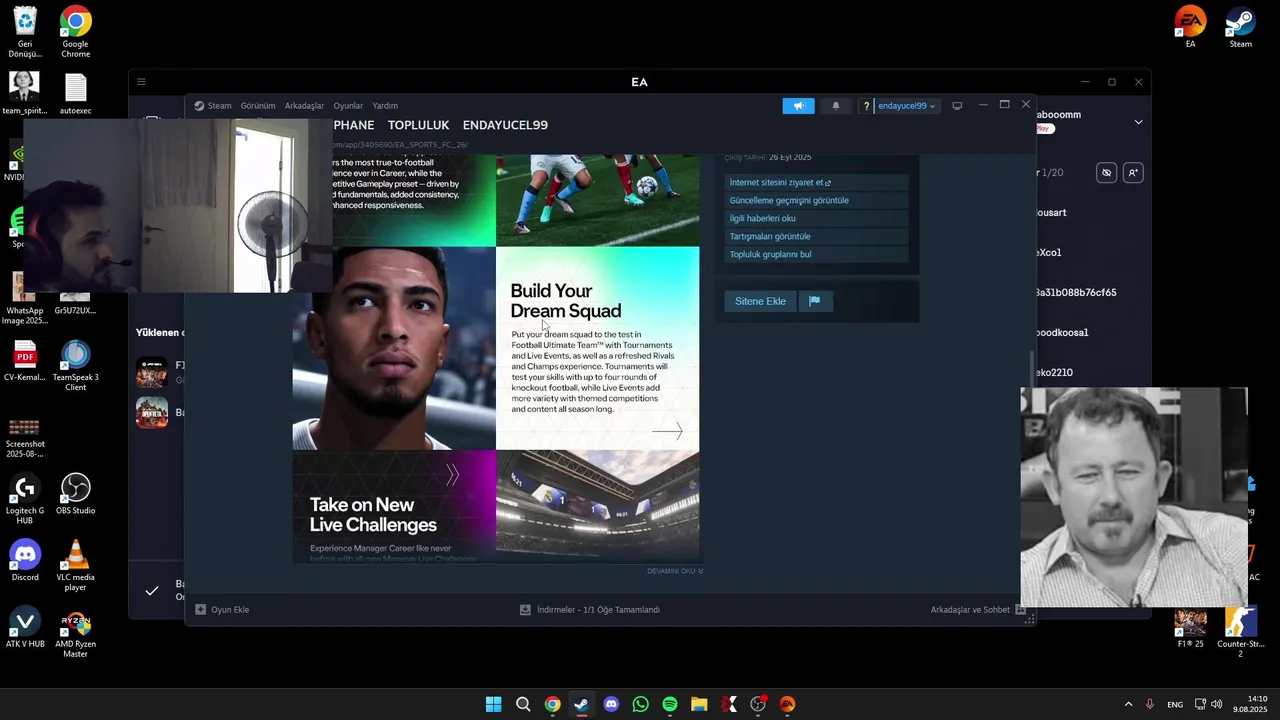
Task: Click the stadium promo image
Action: [x=597, y=503]
